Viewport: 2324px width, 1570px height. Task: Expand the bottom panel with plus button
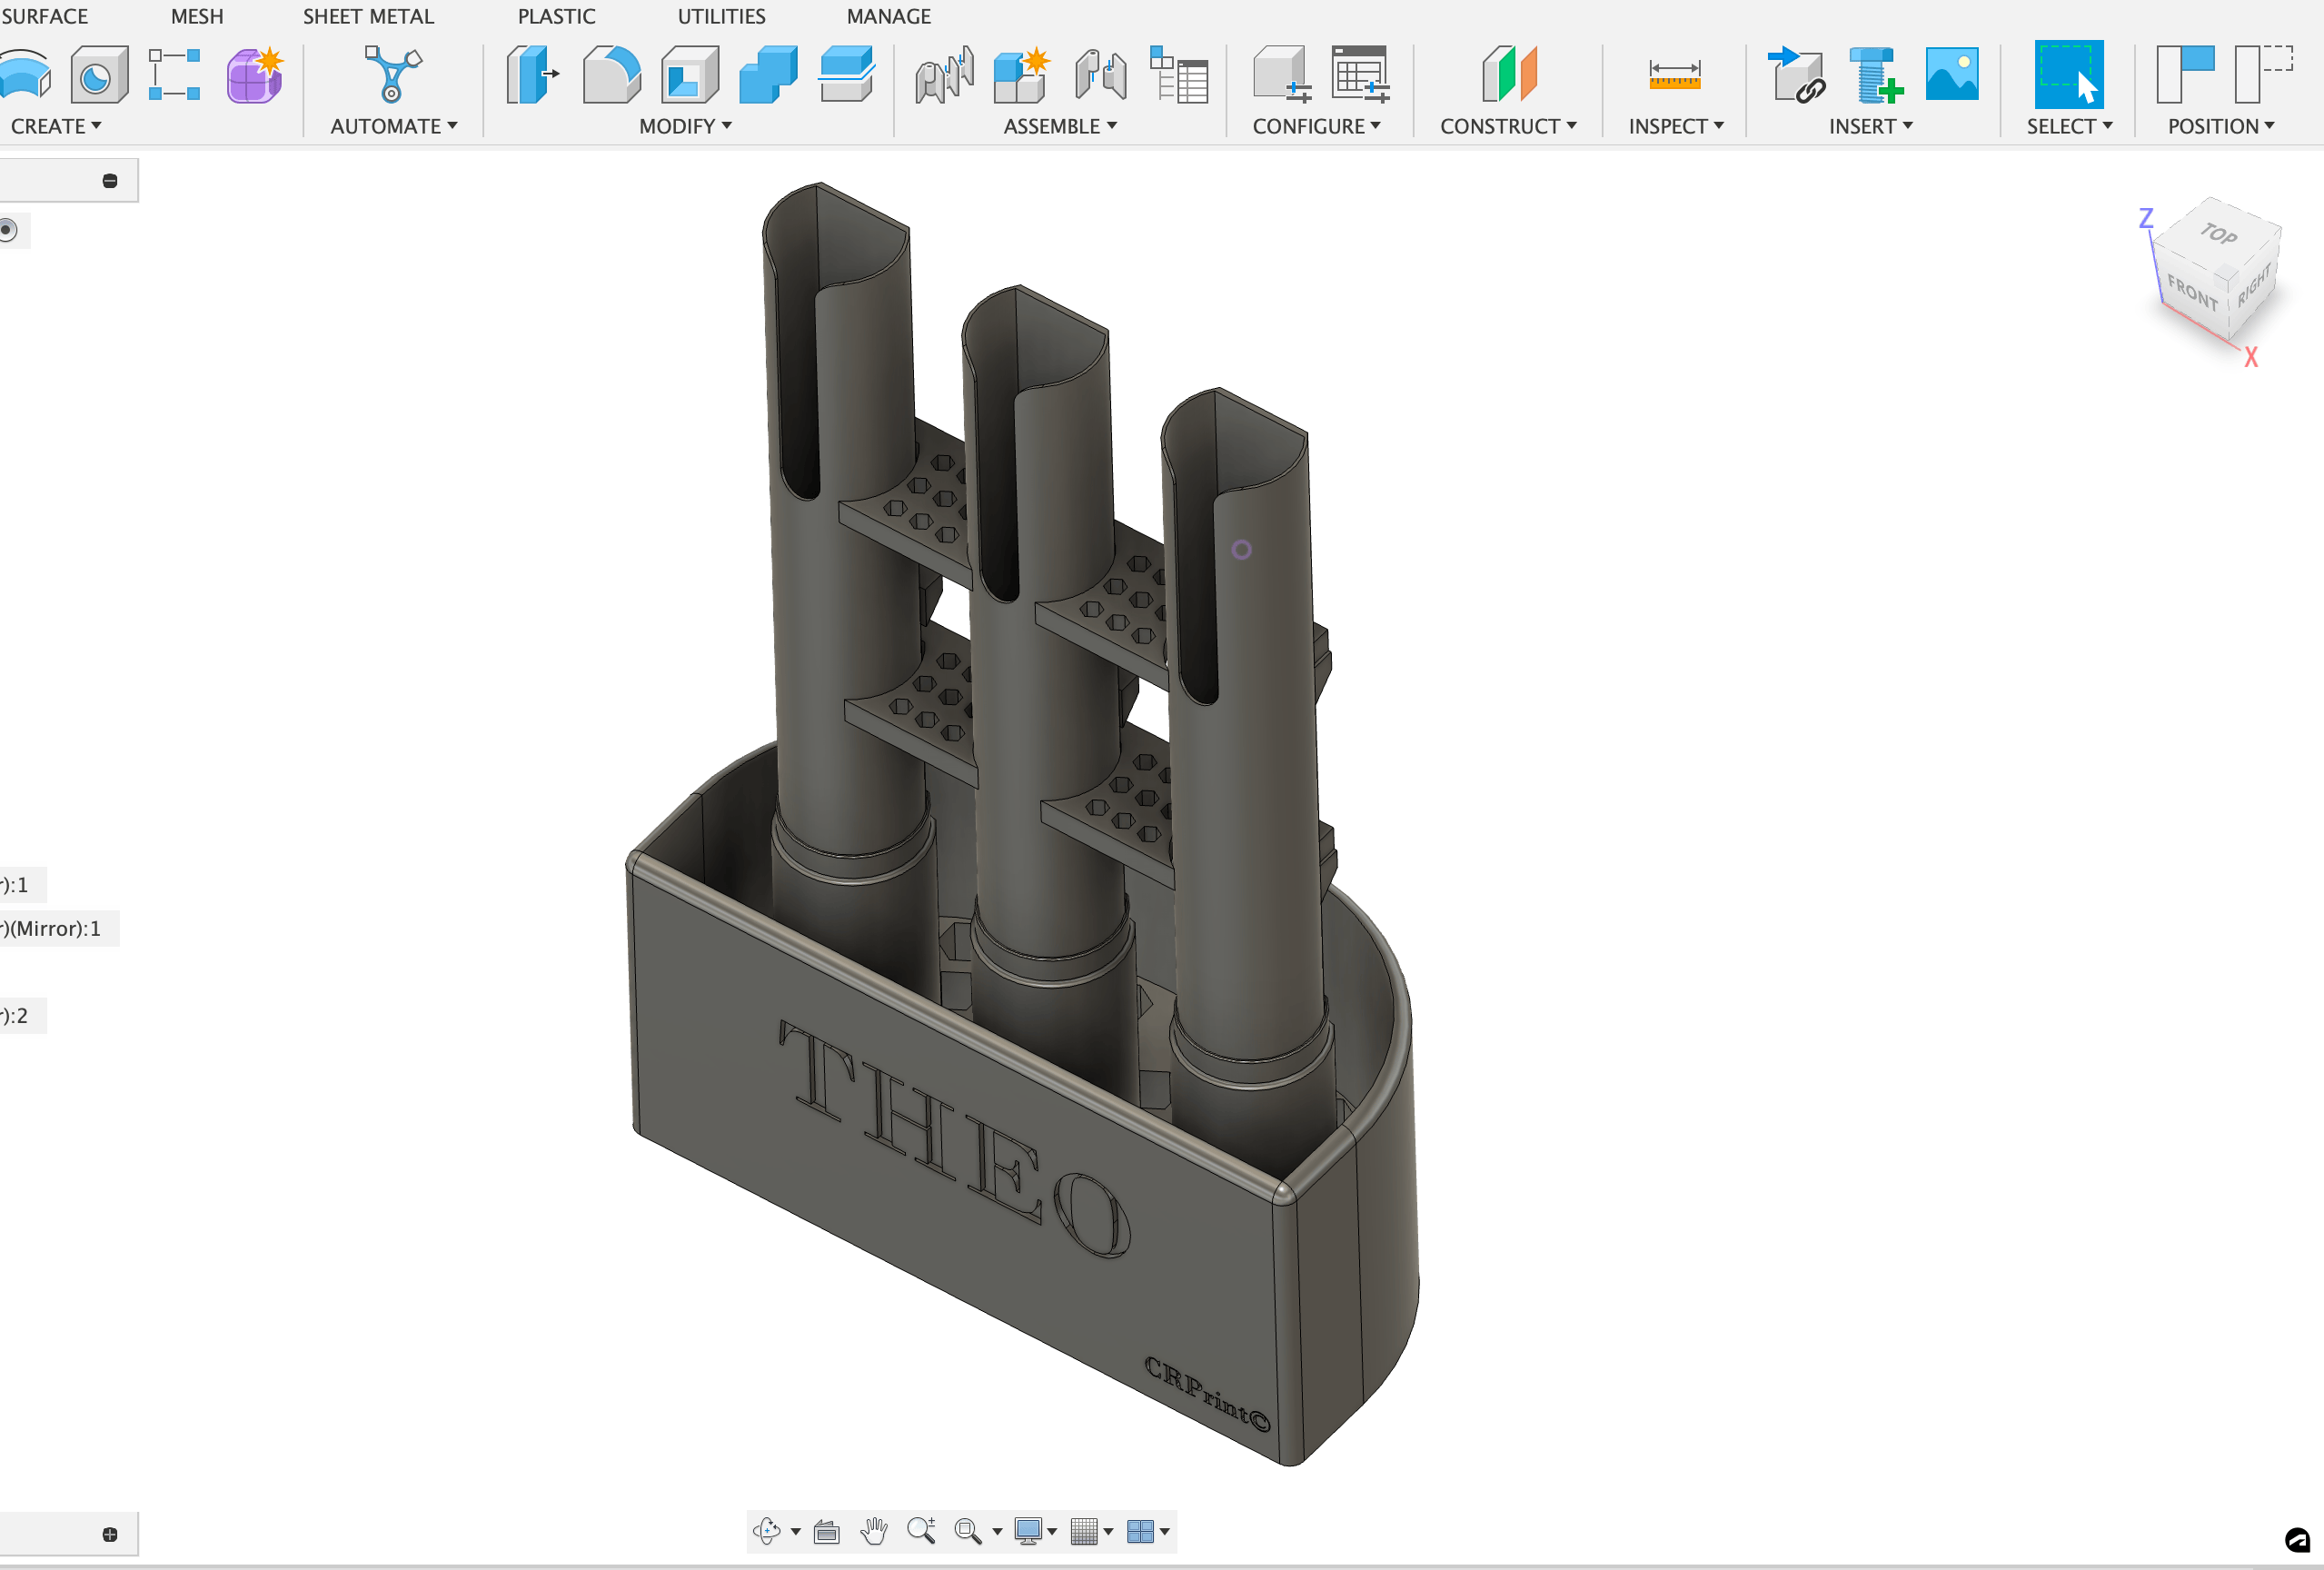[x=110, y=1535]
